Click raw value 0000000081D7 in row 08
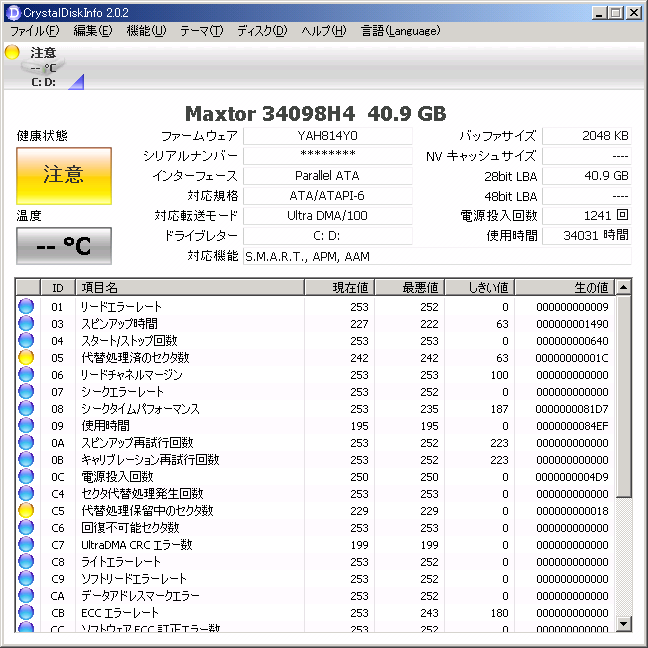This screenshot has height=648, width=648. pos(572,409)
